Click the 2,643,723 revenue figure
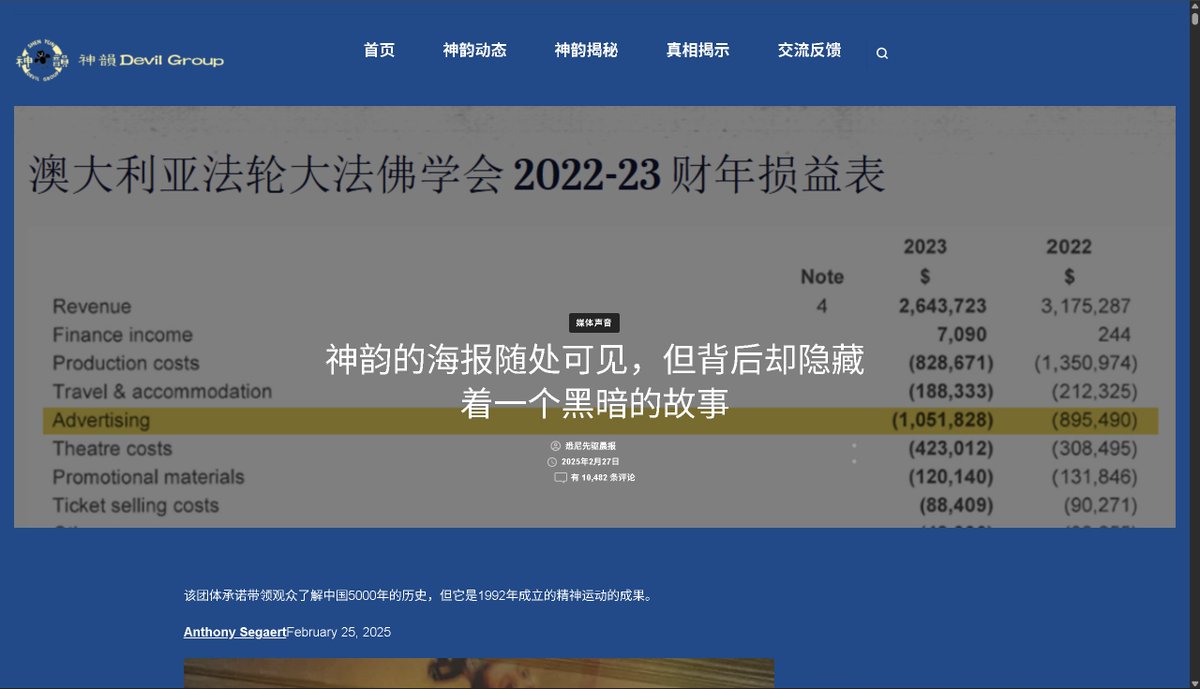The image size is (1200, 689). (x=942, y=306)
